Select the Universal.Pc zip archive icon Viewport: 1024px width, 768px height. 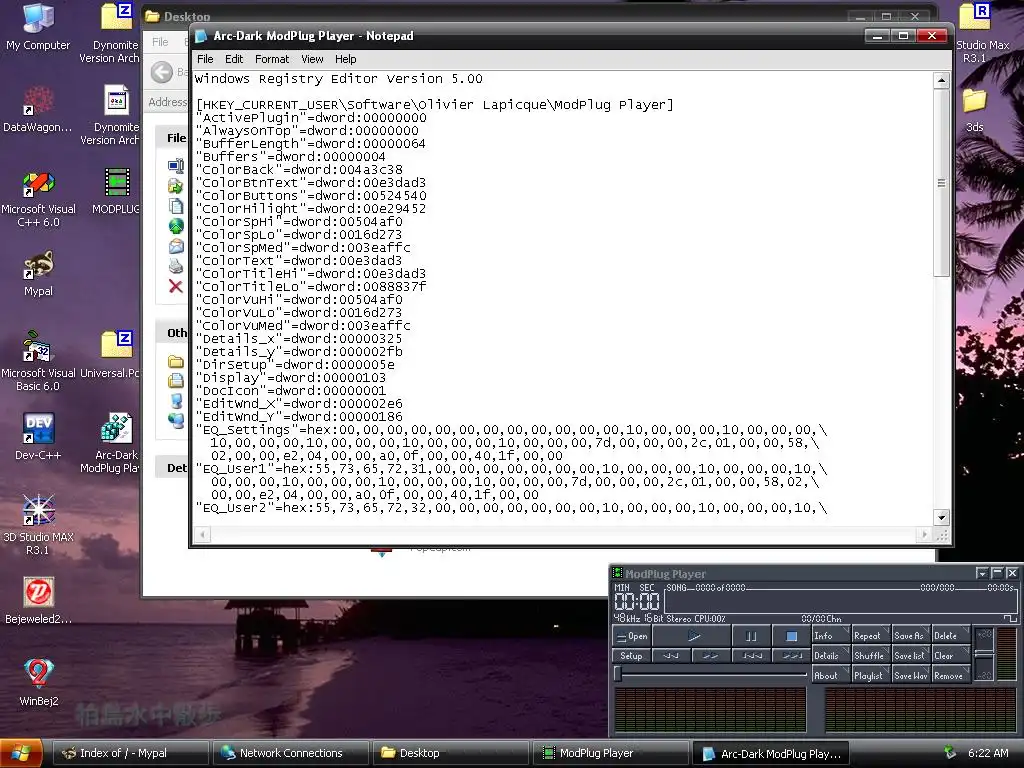[x=111, y=355]
